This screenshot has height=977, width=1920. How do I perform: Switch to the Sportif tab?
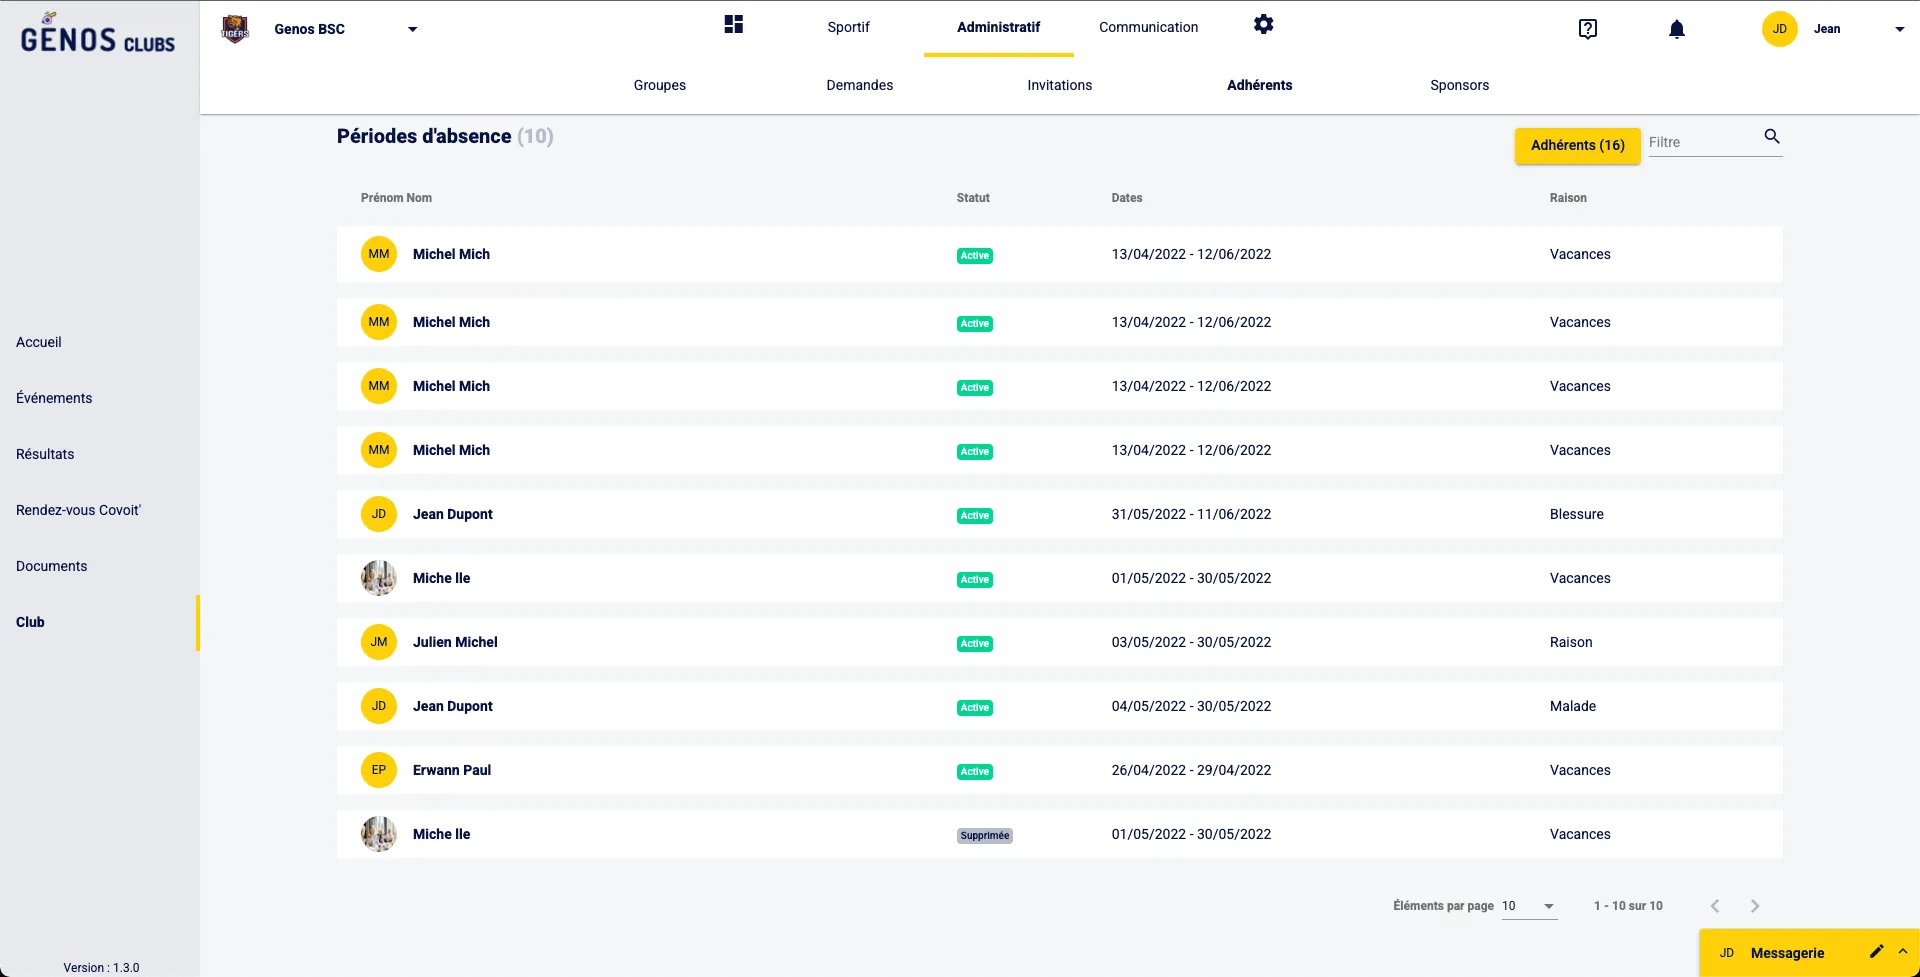click(x=848, y=28)
